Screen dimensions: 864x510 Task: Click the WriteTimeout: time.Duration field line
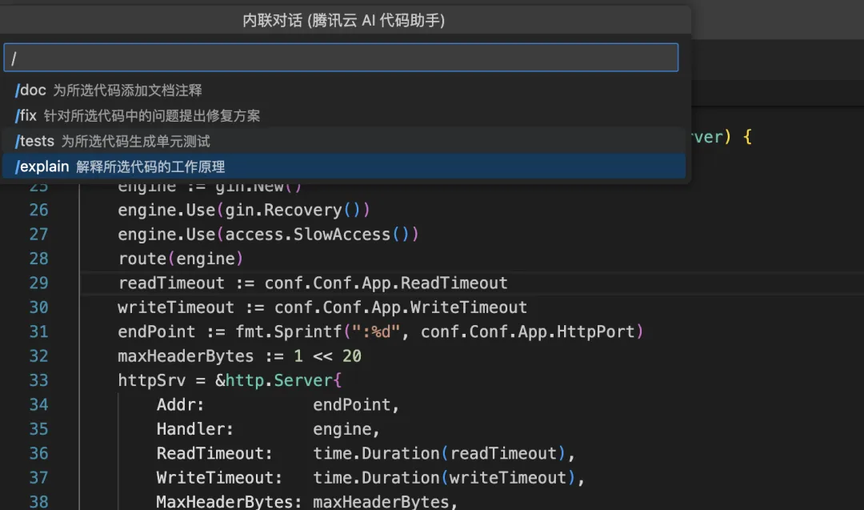370,478
